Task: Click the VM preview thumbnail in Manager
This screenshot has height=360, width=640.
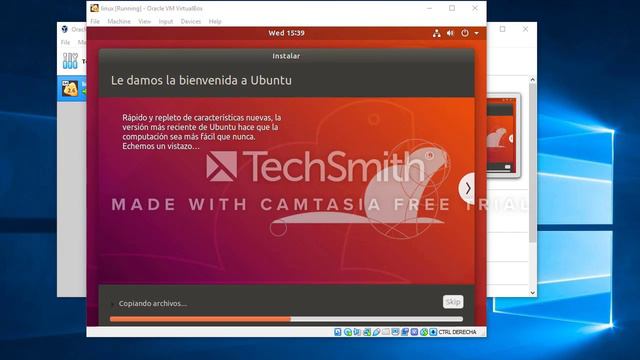Action: [504, 136]
